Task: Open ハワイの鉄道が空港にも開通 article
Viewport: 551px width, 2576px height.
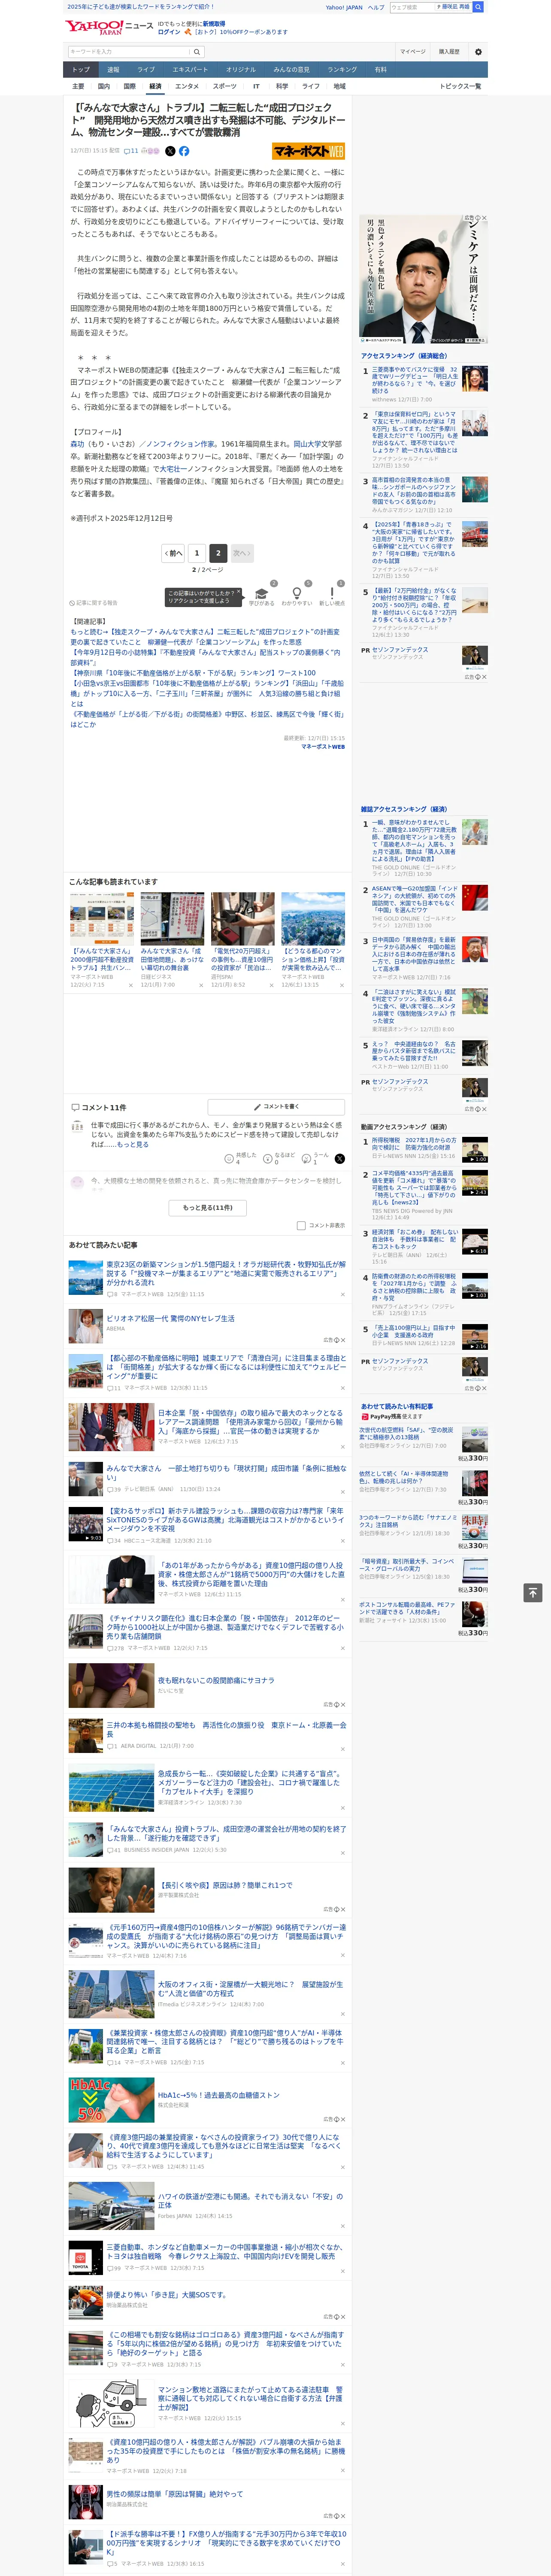Action: click(x=250, y=2201)
